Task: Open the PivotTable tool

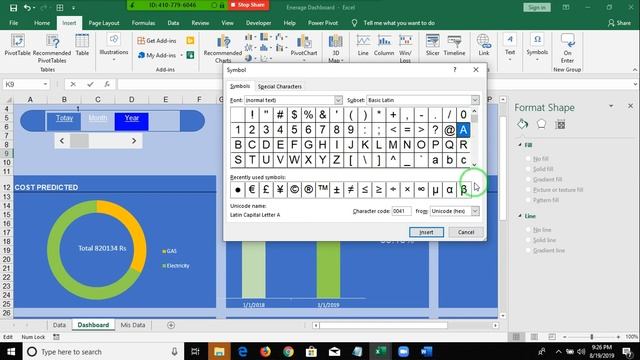Action: (18, 45)
